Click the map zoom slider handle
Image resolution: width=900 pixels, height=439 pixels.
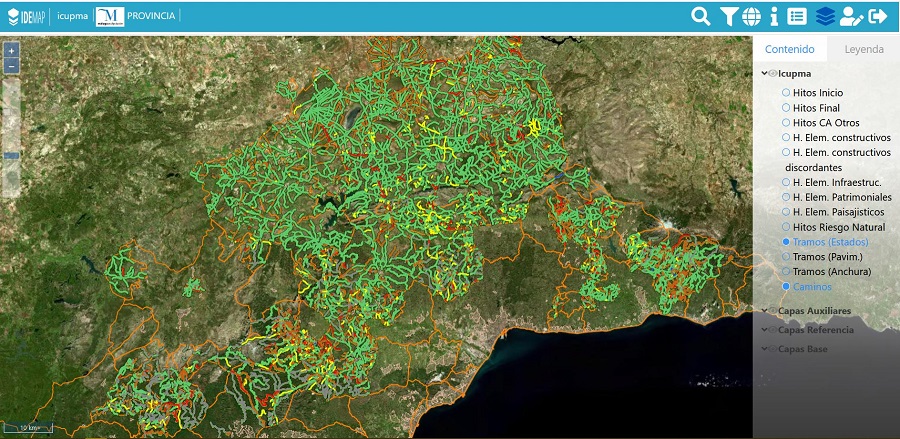coord(11,156)
